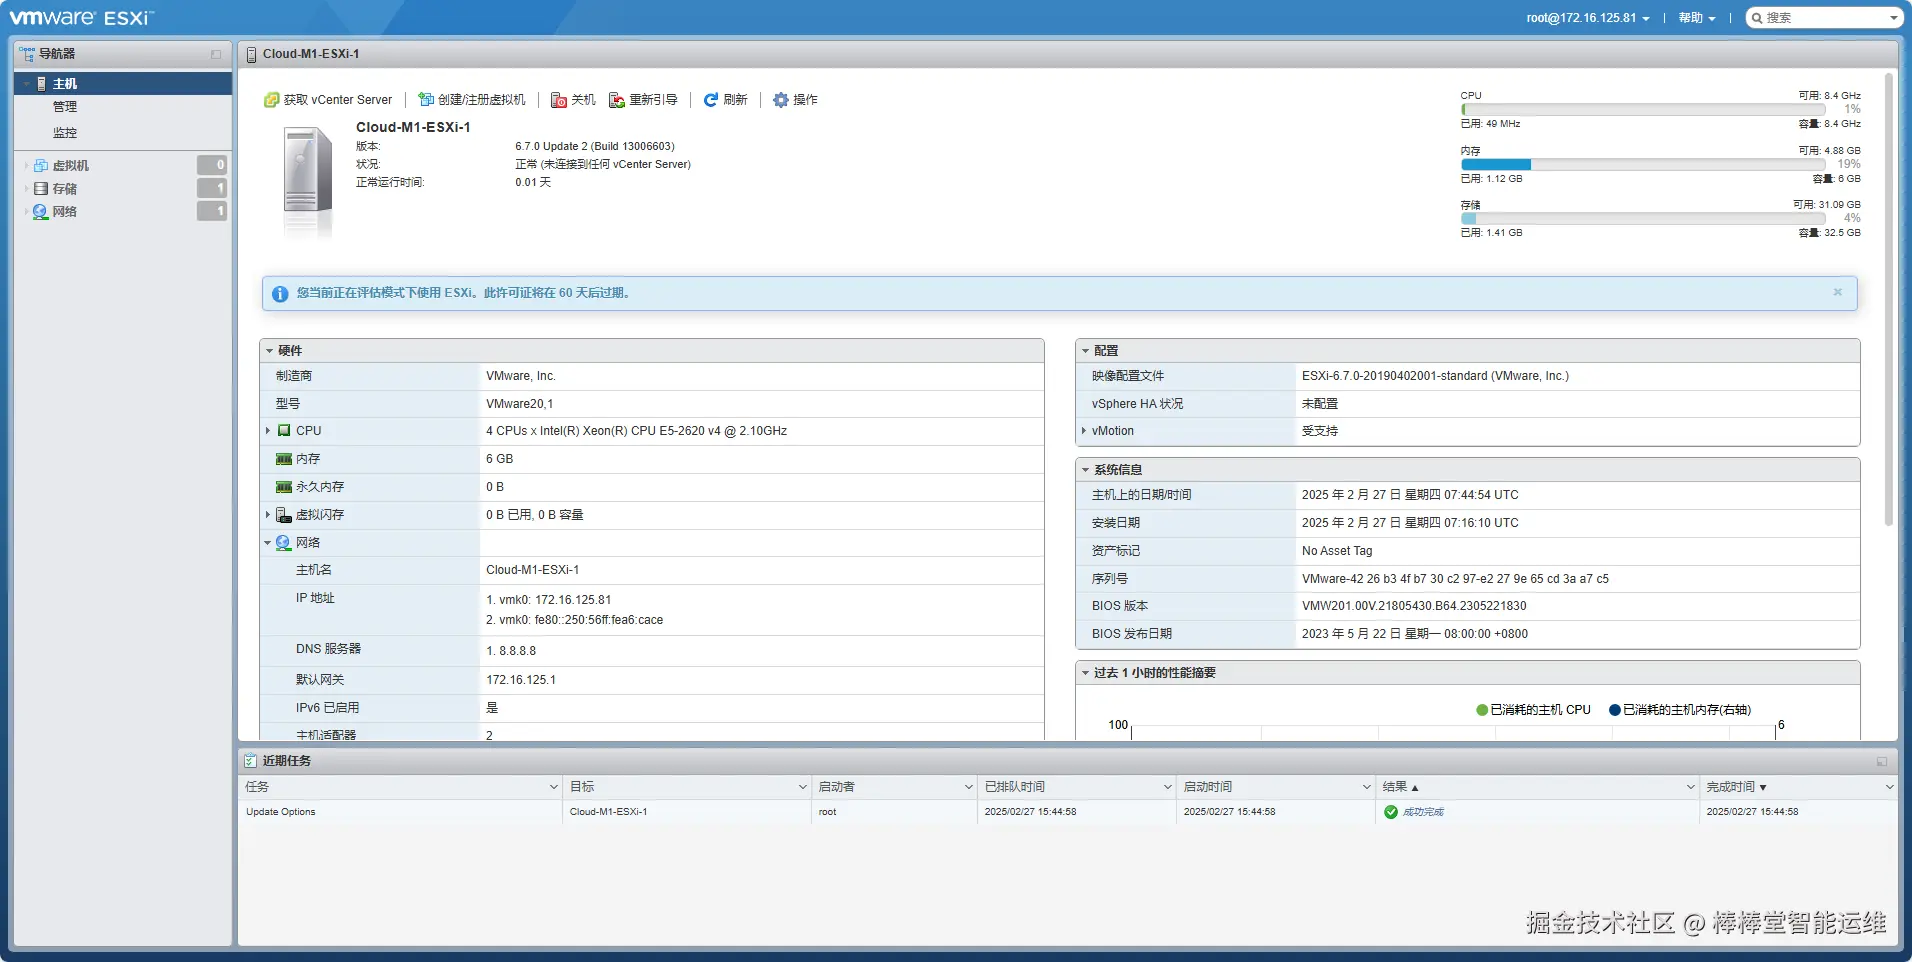Open the 监控 page in navigator

pyautogui.click(x=65, y=133)
